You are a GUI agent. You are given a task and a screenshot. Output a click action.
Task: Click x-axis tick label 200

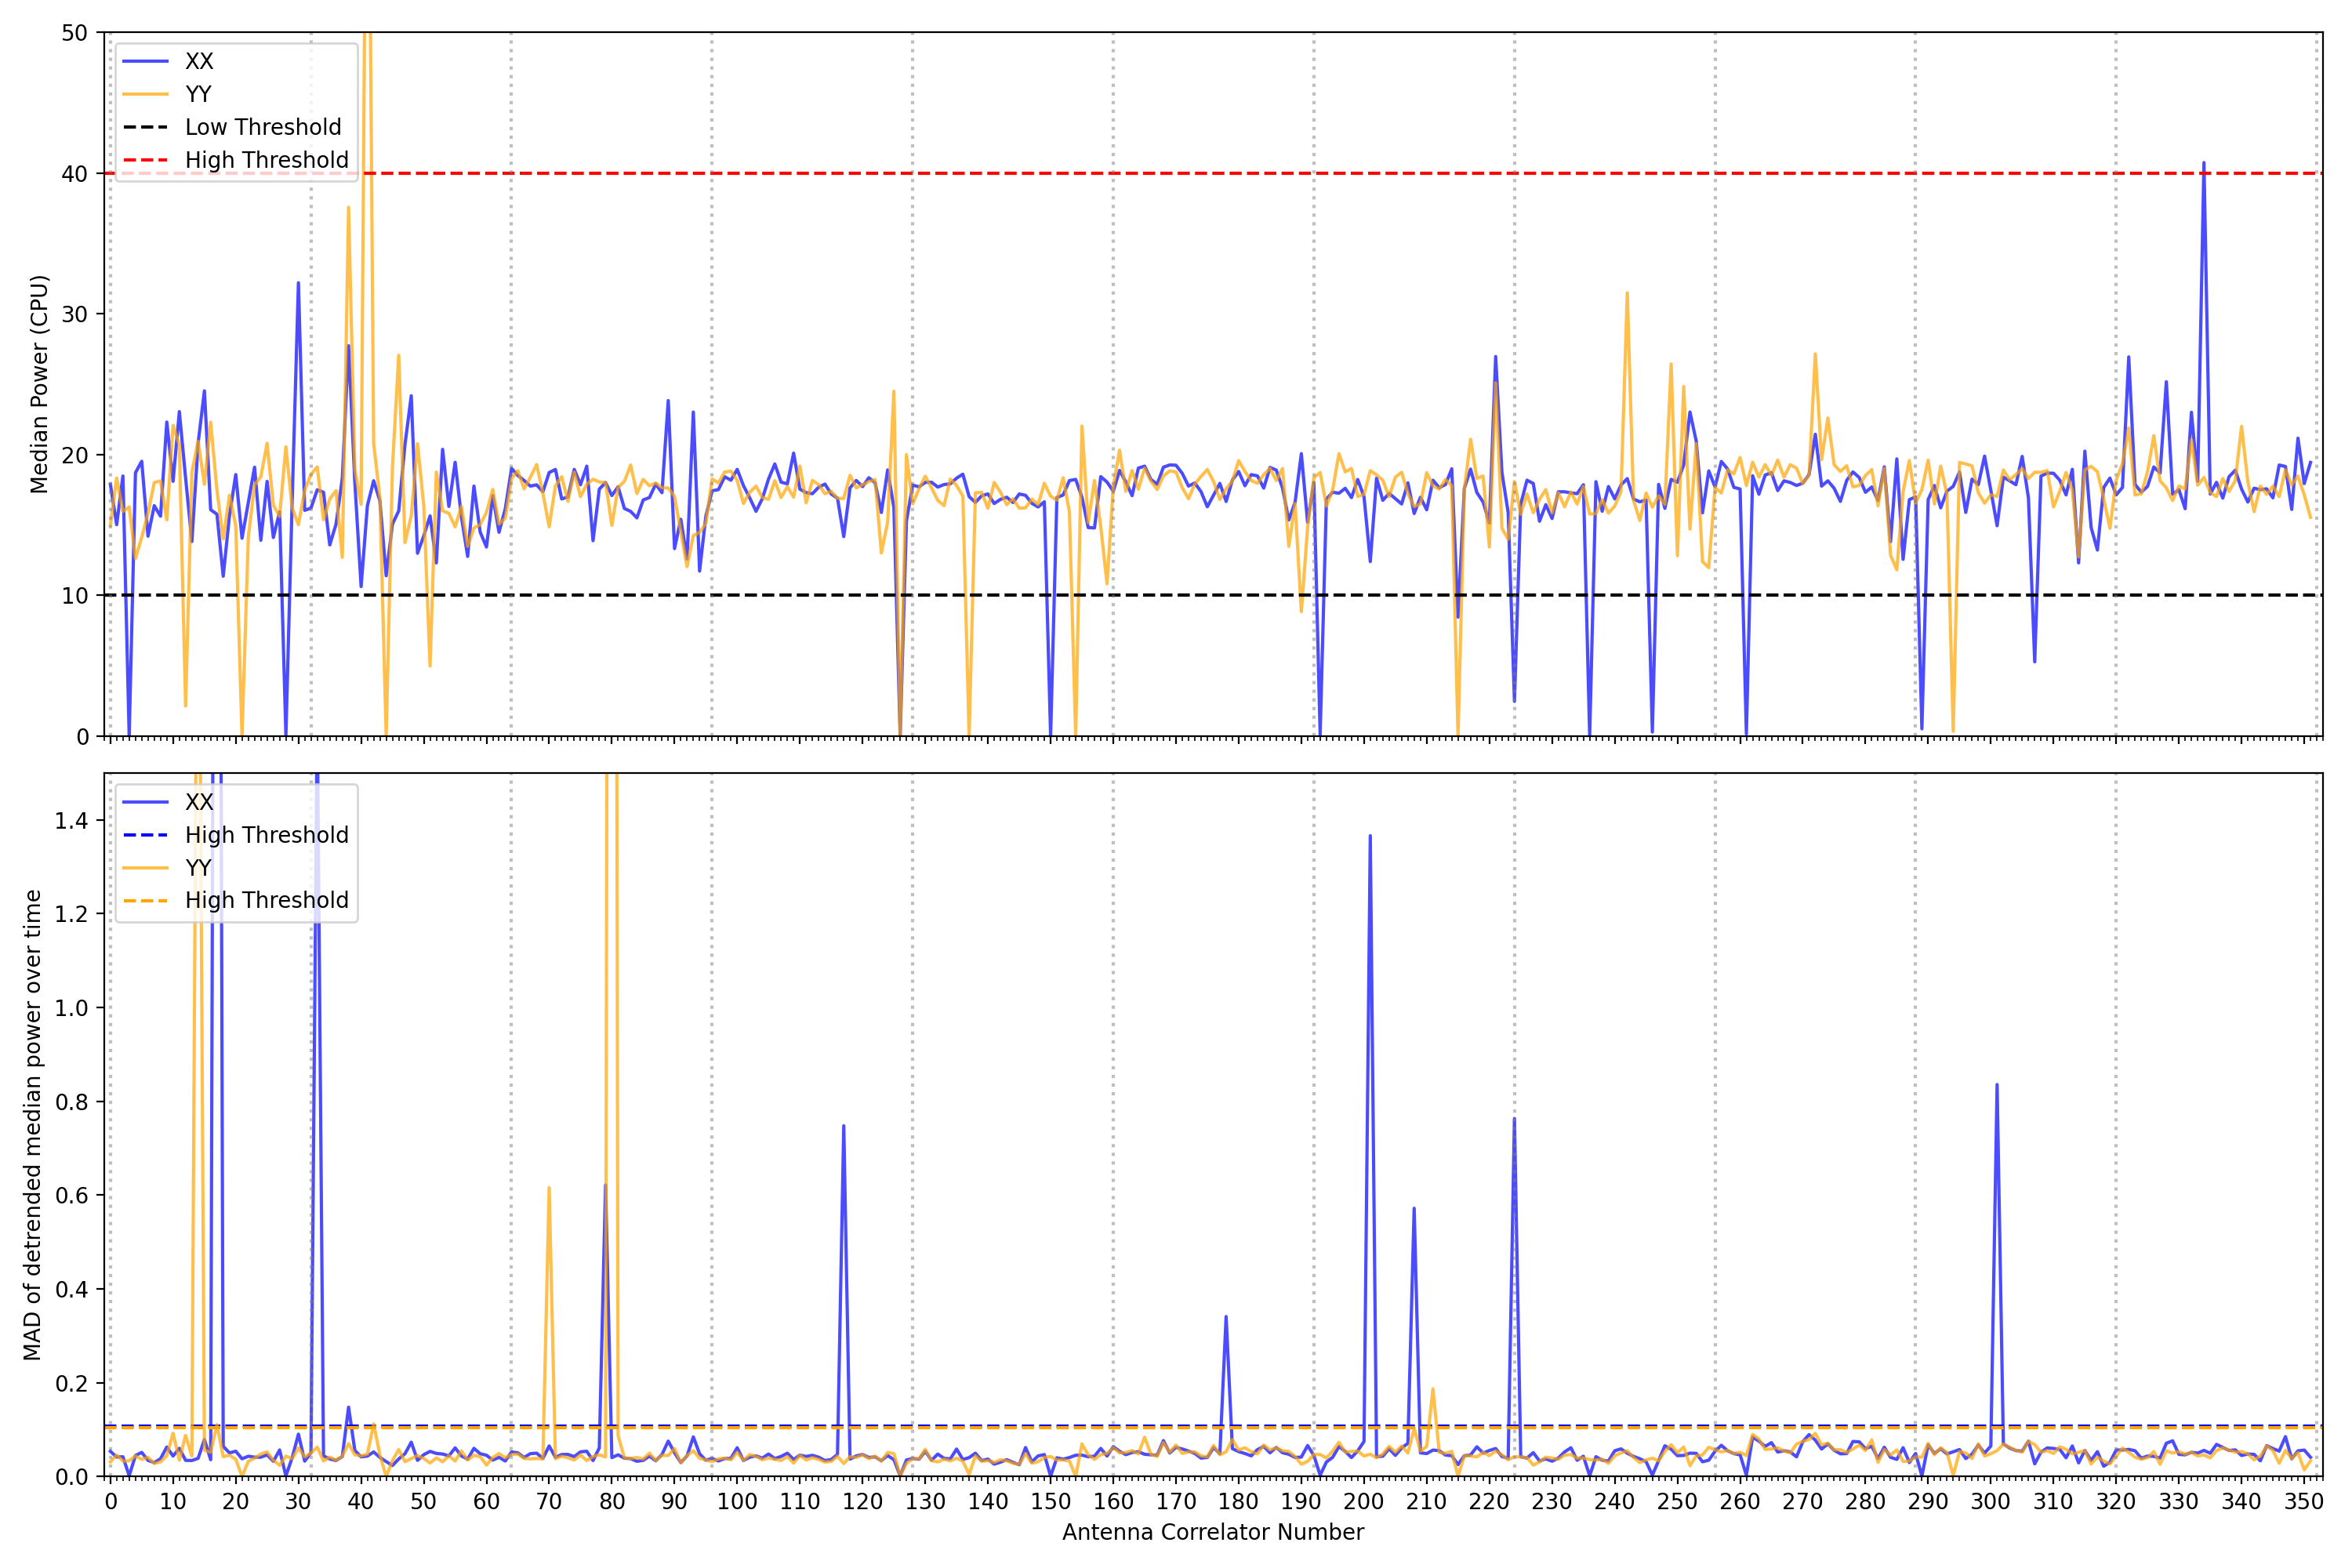pos(1363,1501)
